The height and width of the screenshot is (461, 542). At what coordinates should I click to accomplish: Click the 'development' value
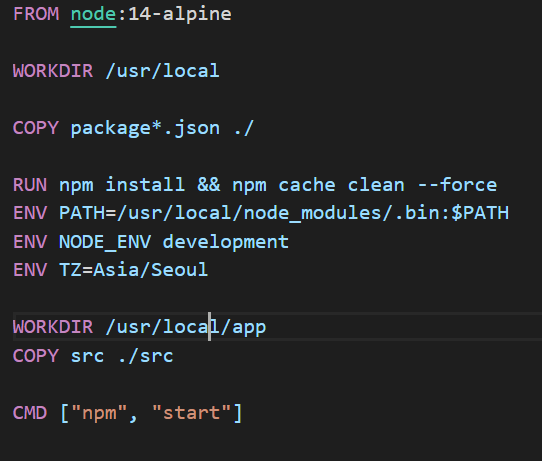coord(226,242)
